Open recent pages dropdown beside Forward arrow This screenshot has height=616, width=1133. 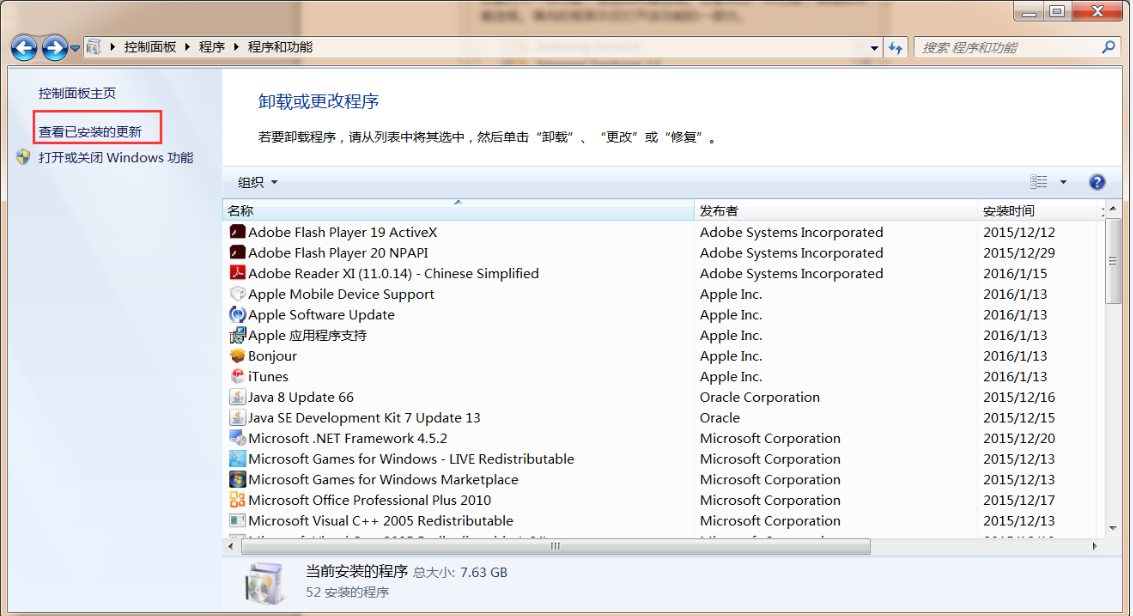(x=74, y=48)
